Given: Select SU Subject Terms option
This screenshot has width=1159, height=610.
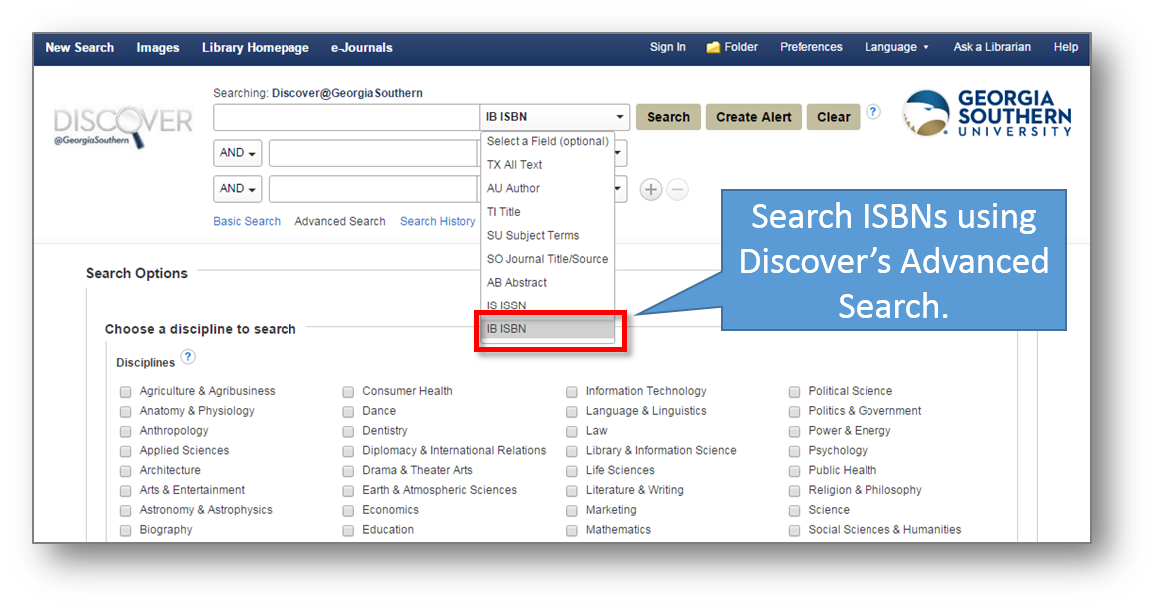Looking at the screenshot, I should point(548,236).
